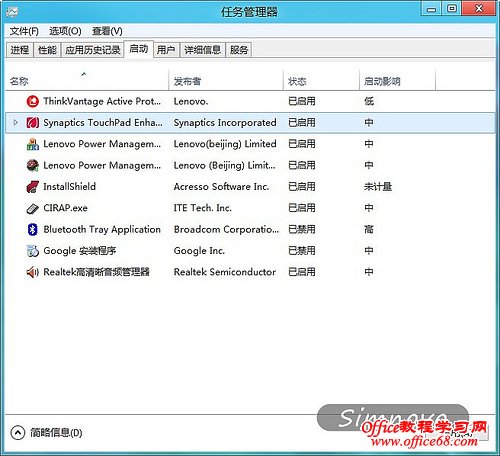Click 已启用 status of ThinkVantage row
This screenshot has width=500, height=456.
click(x=302, y=101)
